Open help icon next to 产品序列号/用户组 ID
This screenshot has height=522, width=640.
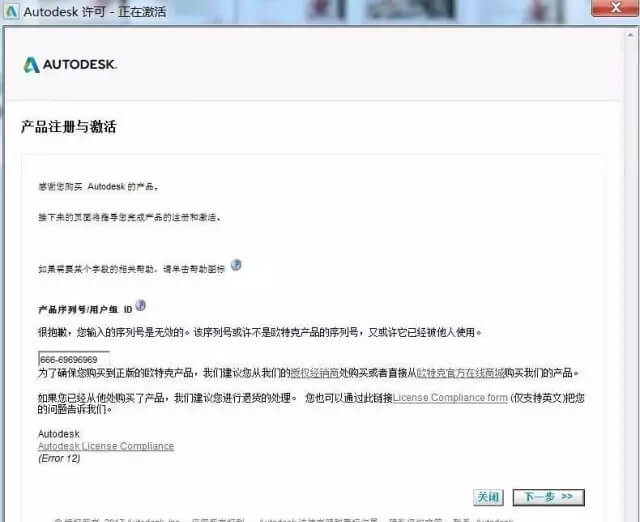point(140,305)
